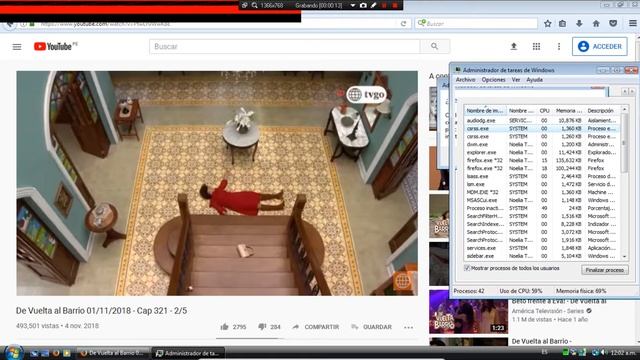Click the recorder zoom magnifier icon
640x360 pixels.
(254, 5)
